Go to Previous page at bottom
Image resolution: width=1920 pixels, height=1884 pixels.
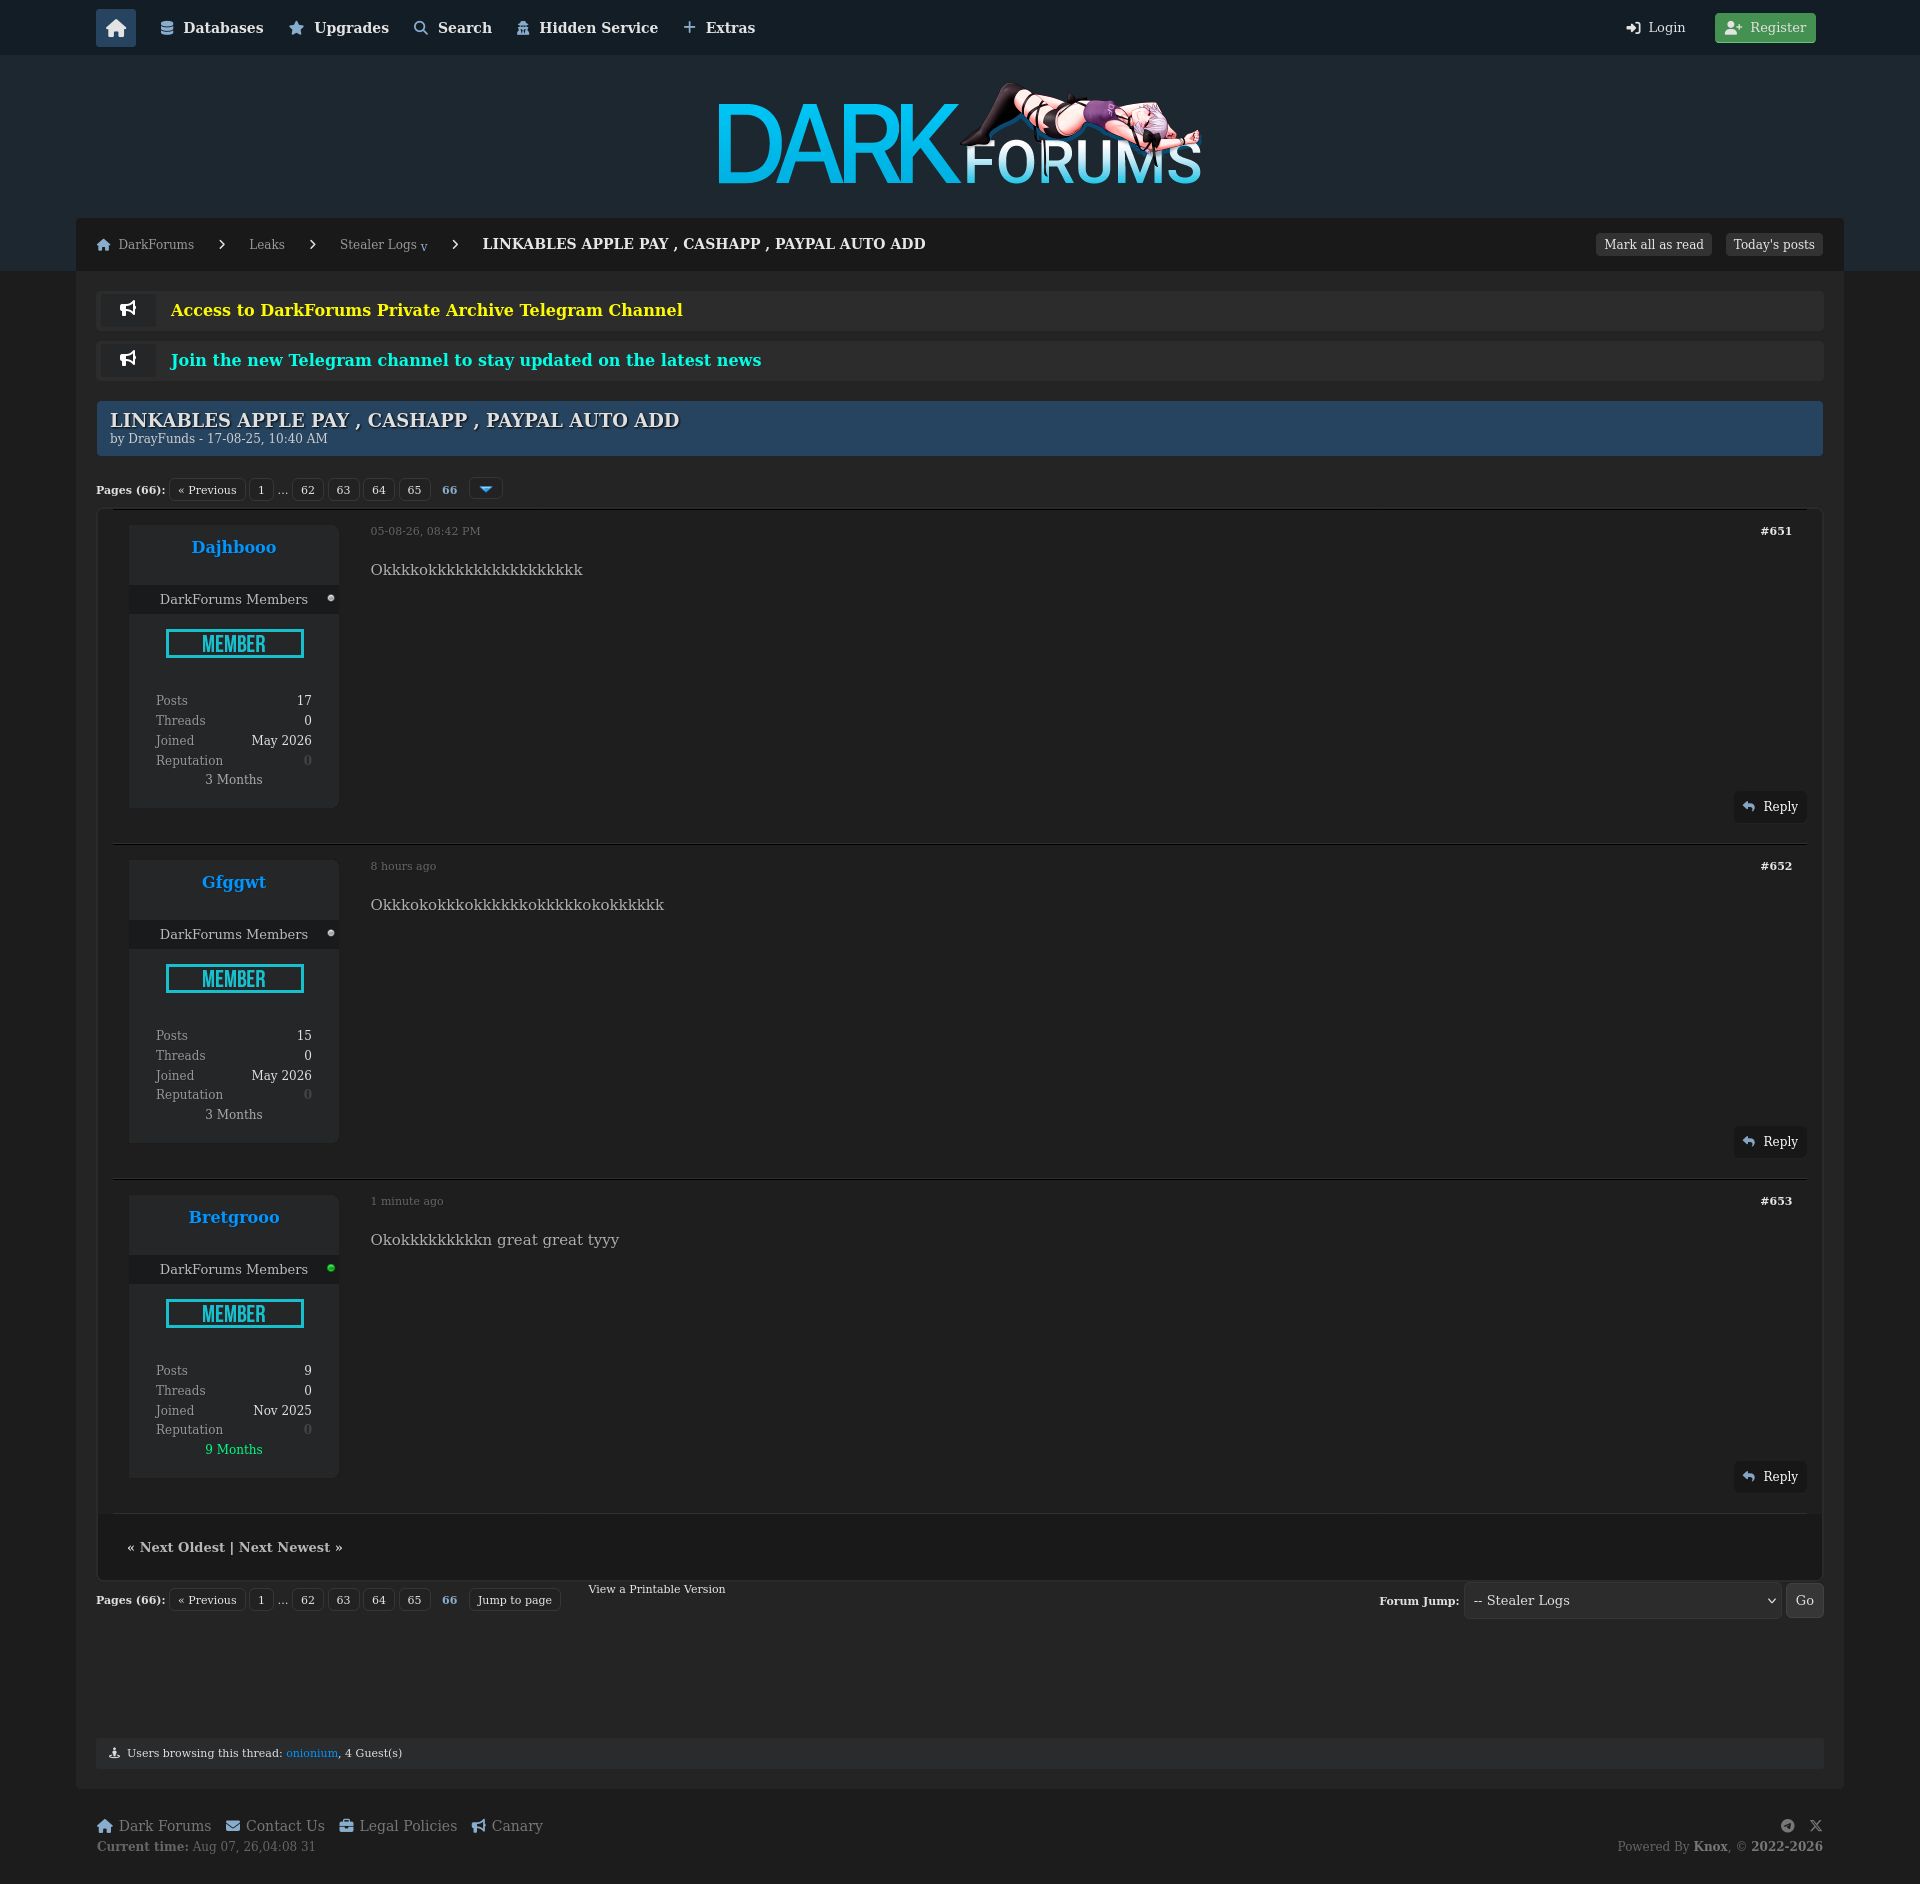pos(207,1600)
